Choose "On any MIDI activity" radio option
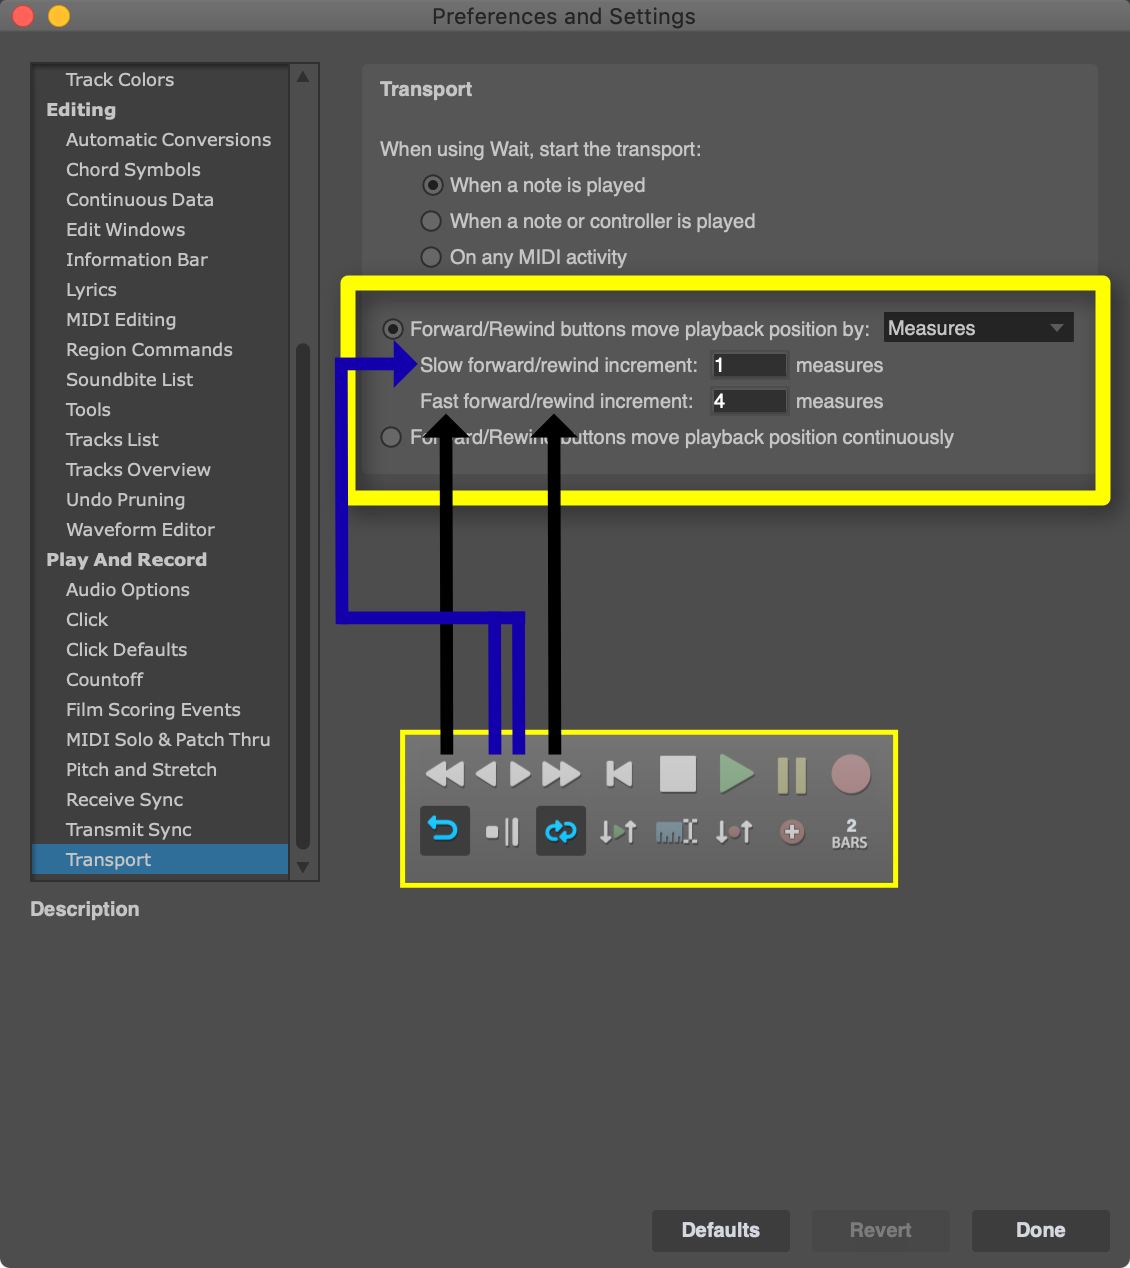Image resolution: width=1130 pixels, height=1268 pixels. [x=431, y=257]
